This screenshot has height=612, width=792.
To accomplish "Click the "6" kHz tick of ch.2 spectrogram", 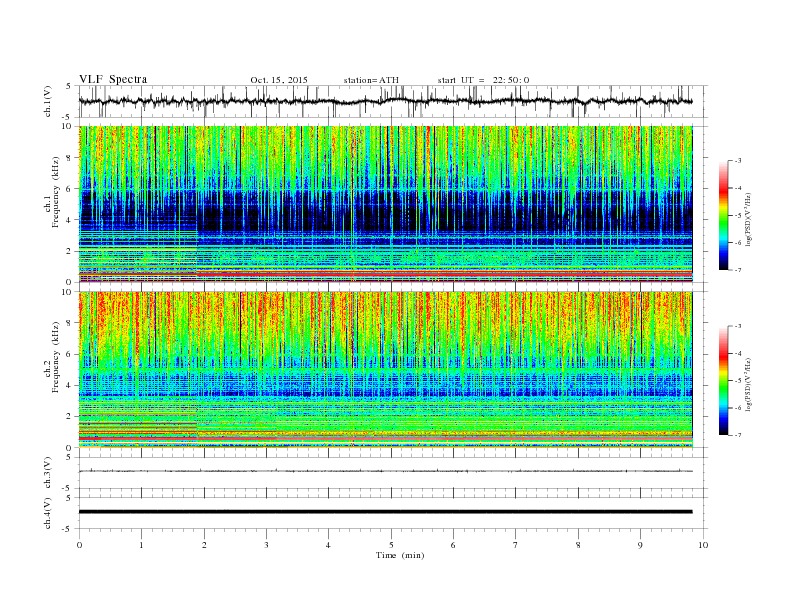I will pyautogui.click(x=70, y=354).
